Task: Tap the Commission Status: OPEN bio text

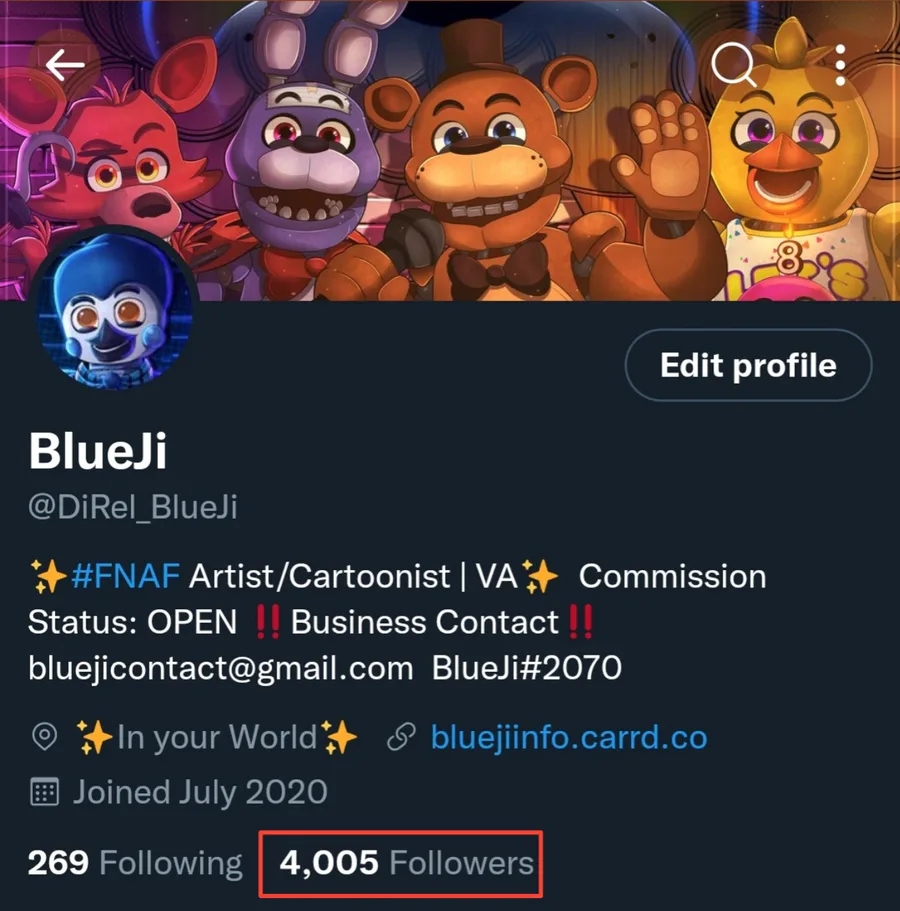Action: click(x=397, y=599)
